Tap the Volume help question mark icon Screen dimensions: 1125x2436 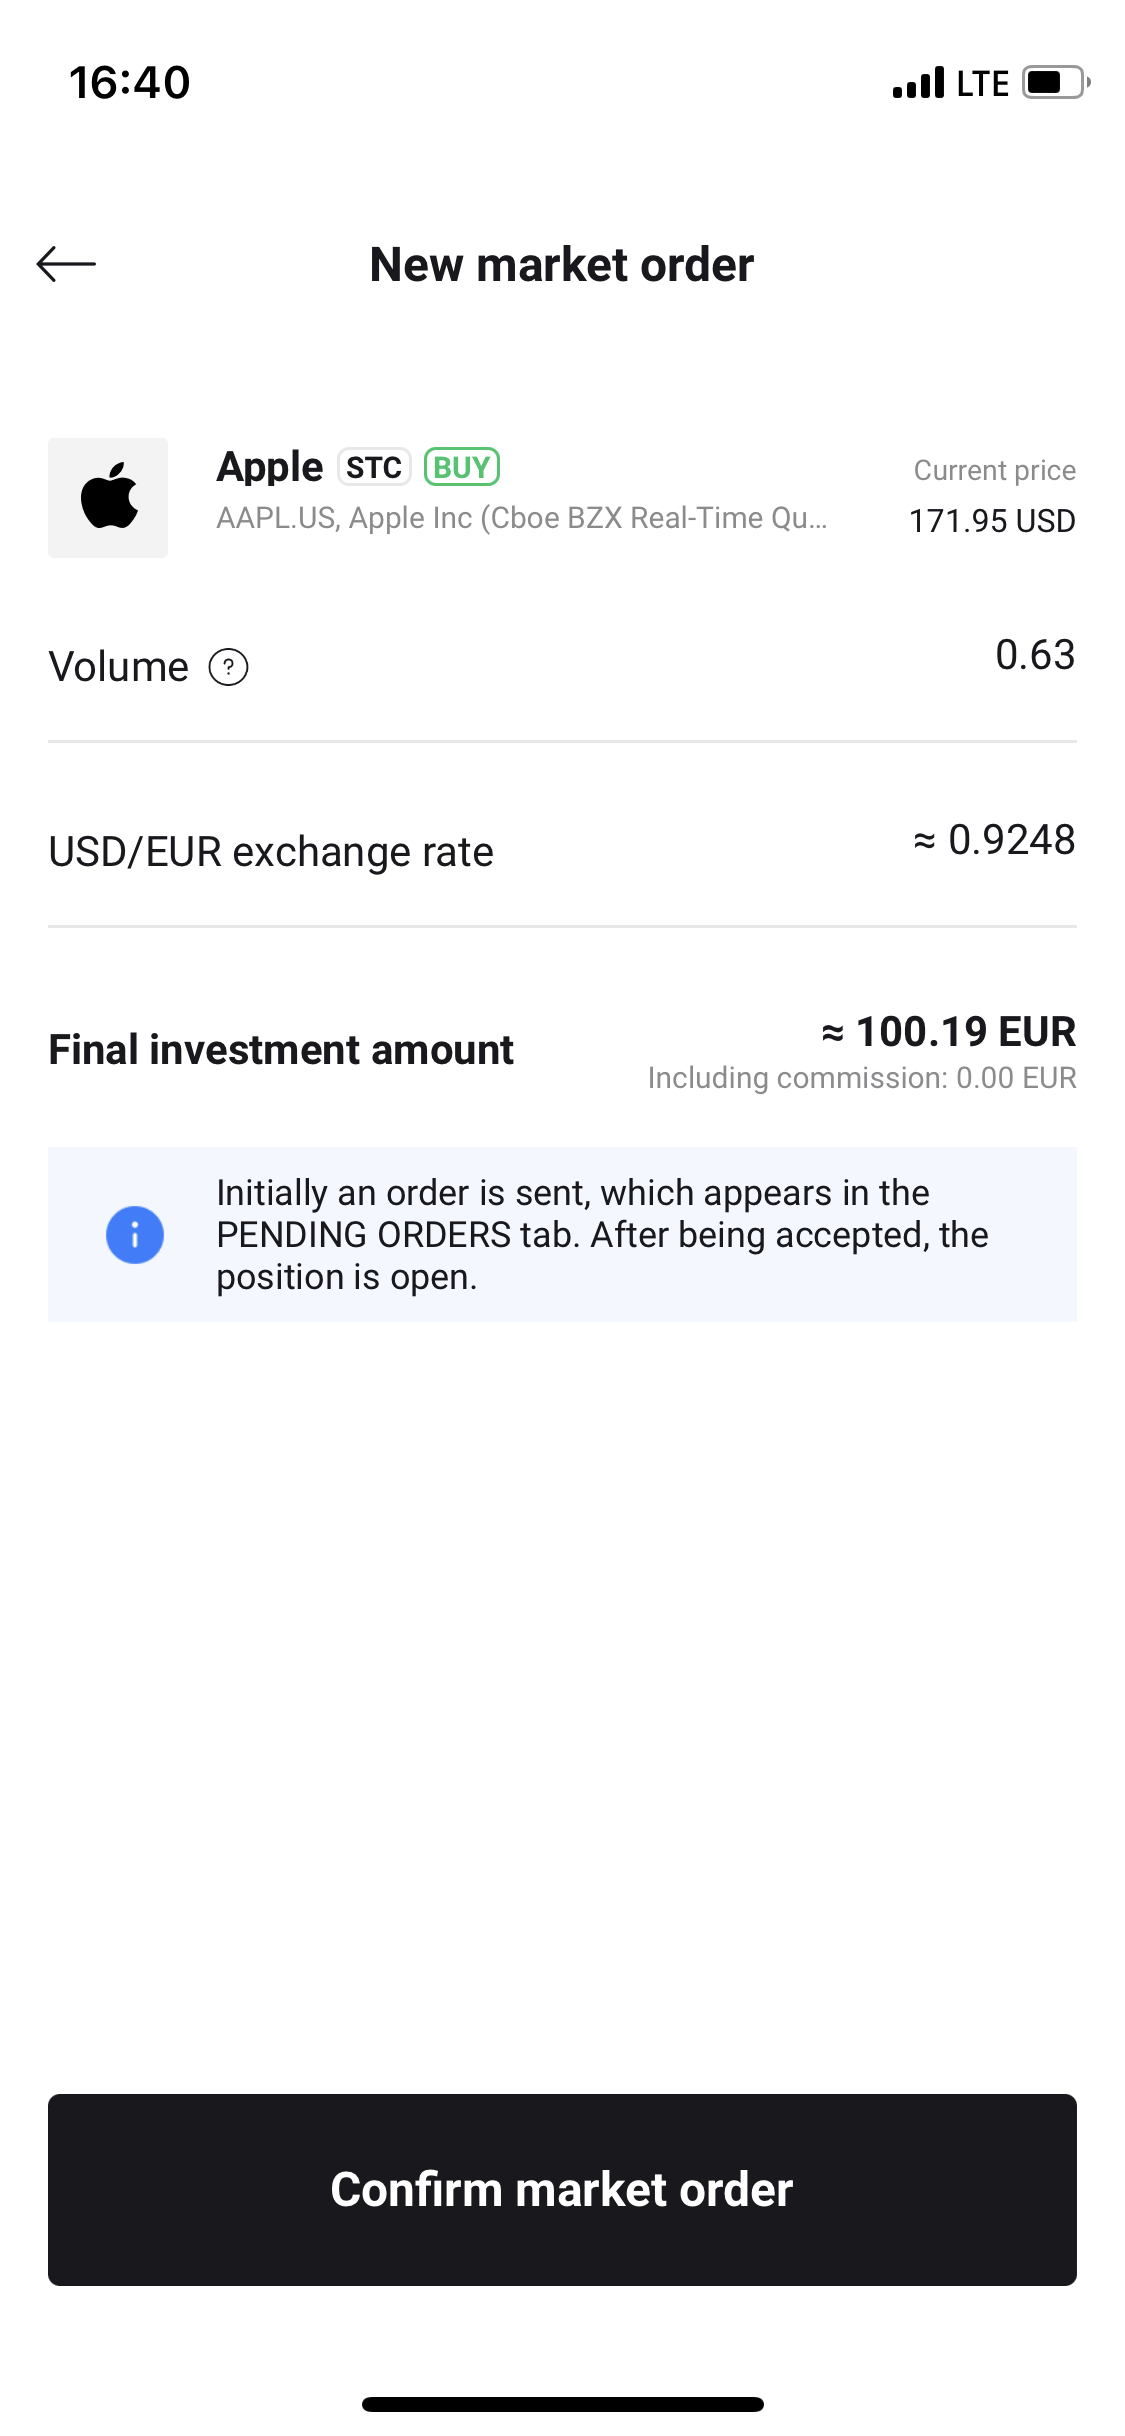click(228, 667)
